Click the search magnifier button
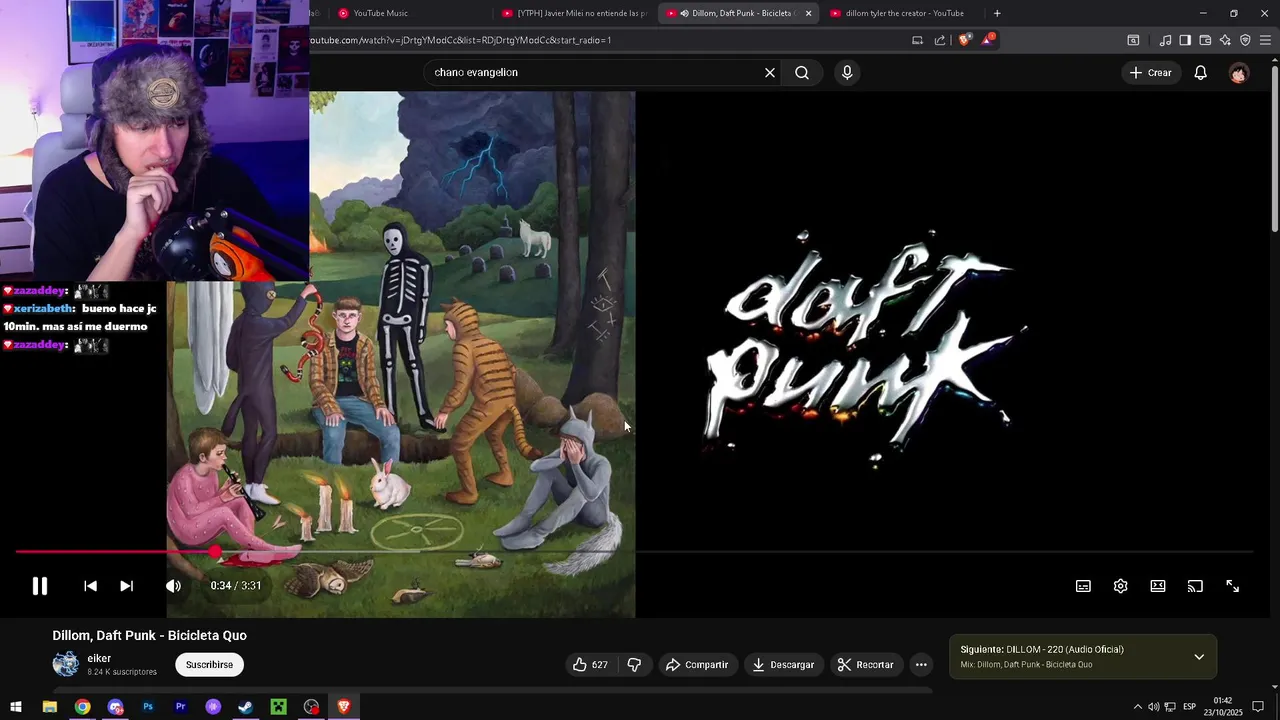Viewport: 1280px width, 720px height. (x=802, y=73)
